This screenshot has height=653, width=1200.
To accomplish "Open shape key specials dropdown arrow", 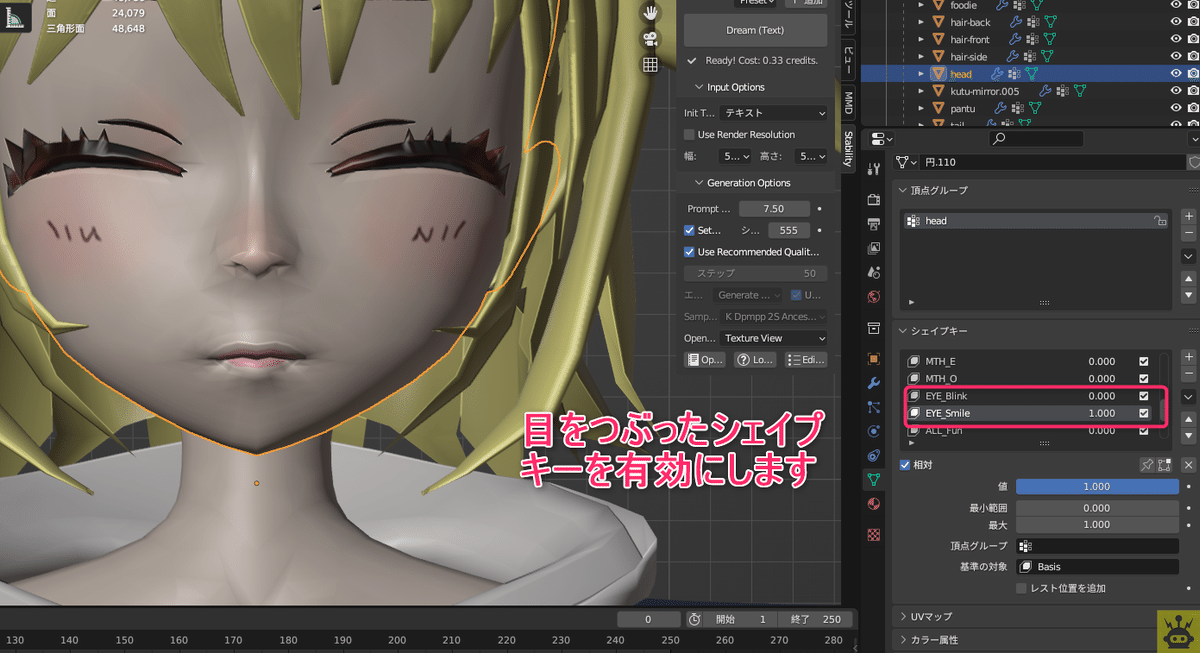I will click(x=1189, y=397).
